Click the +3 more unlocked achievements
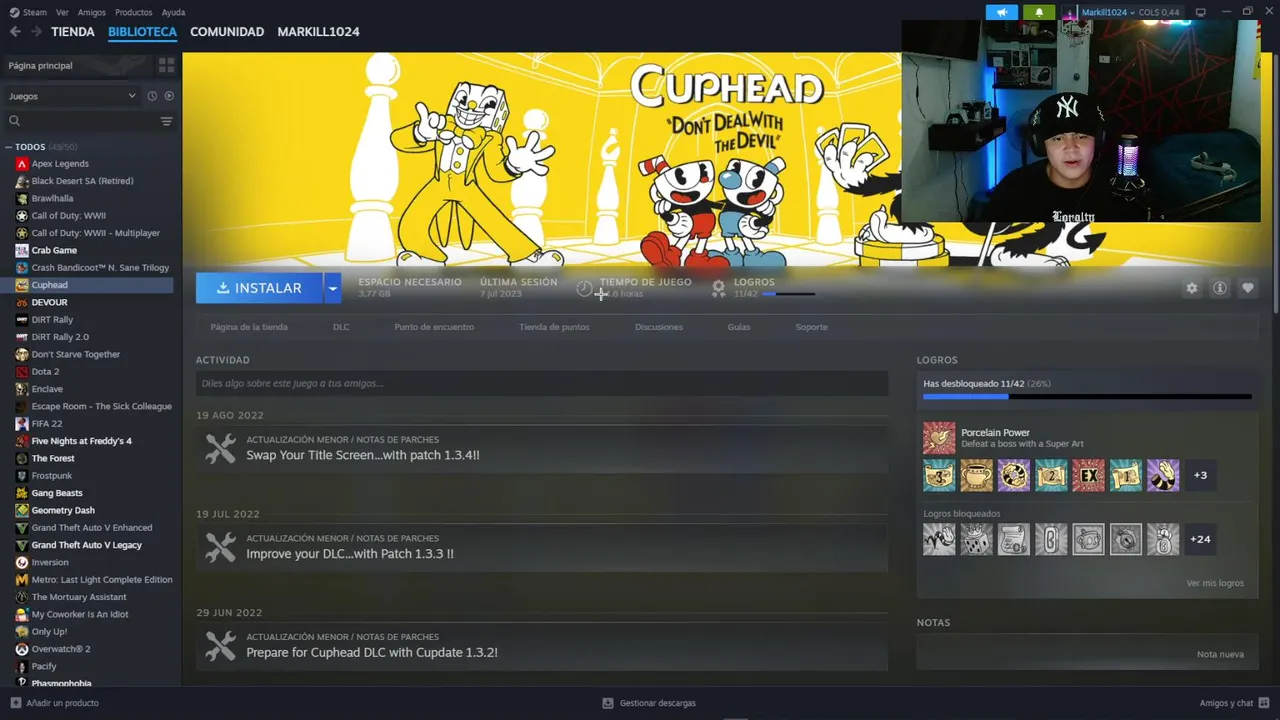The width and height of the screenshot is (1280, 720). 1200,475
